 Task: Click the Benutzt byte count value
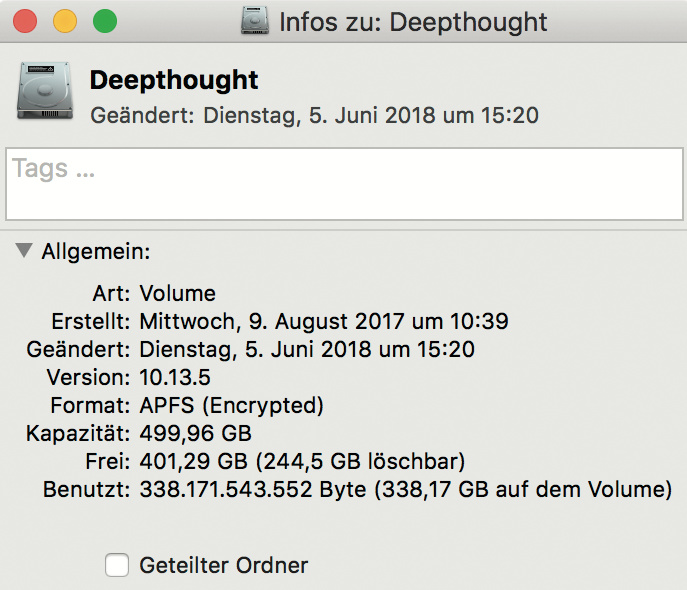coord(254,490)
